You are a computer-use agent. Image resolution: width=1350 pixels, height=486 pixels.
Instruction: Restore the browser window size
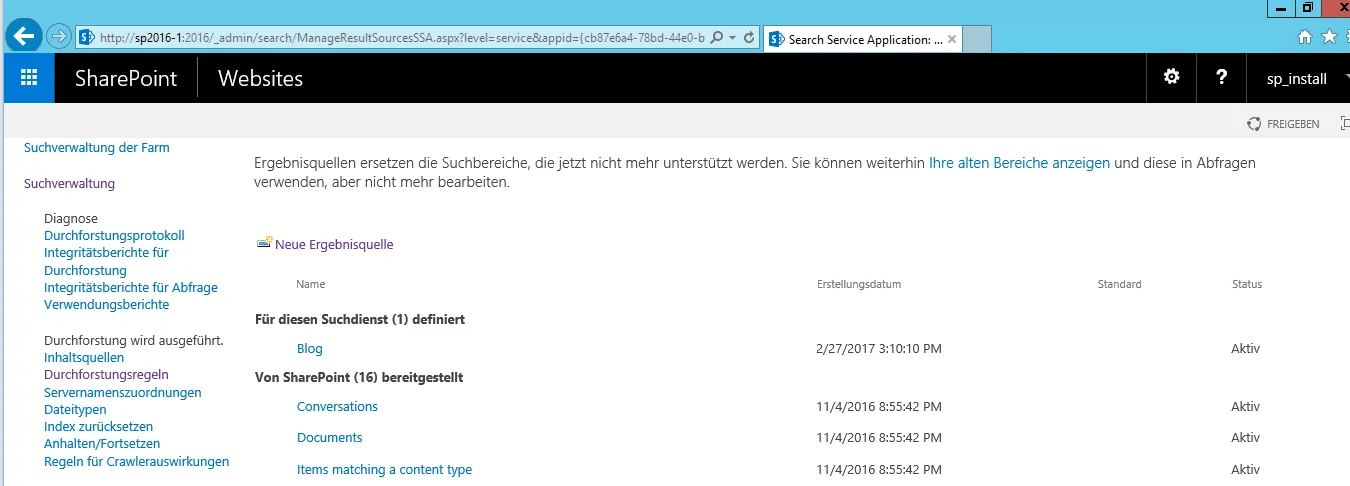tap(1307, 8)
